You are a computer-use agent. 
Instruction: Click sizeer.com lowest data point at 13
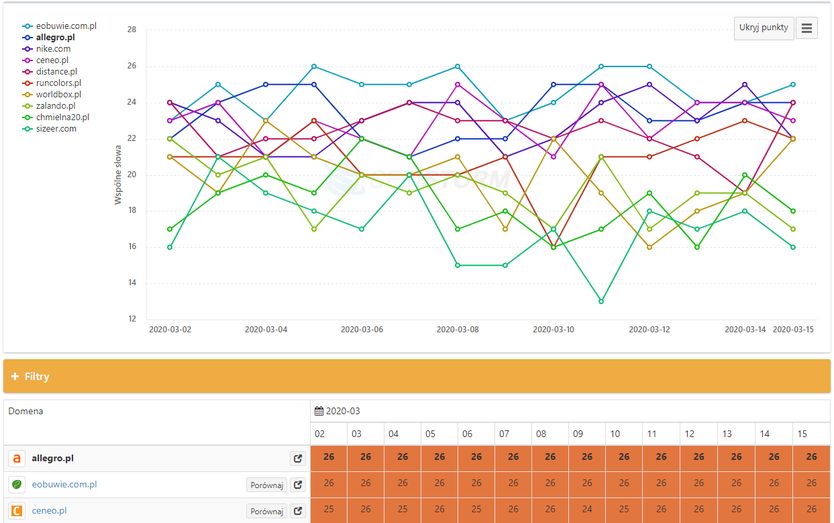[601, 301]
